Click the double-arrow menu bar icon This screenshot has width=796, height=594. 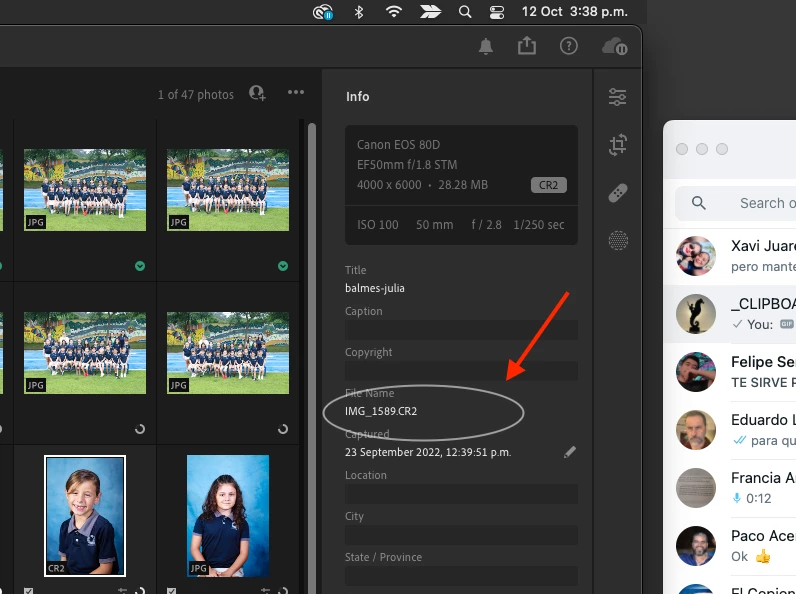coord(430,11)
